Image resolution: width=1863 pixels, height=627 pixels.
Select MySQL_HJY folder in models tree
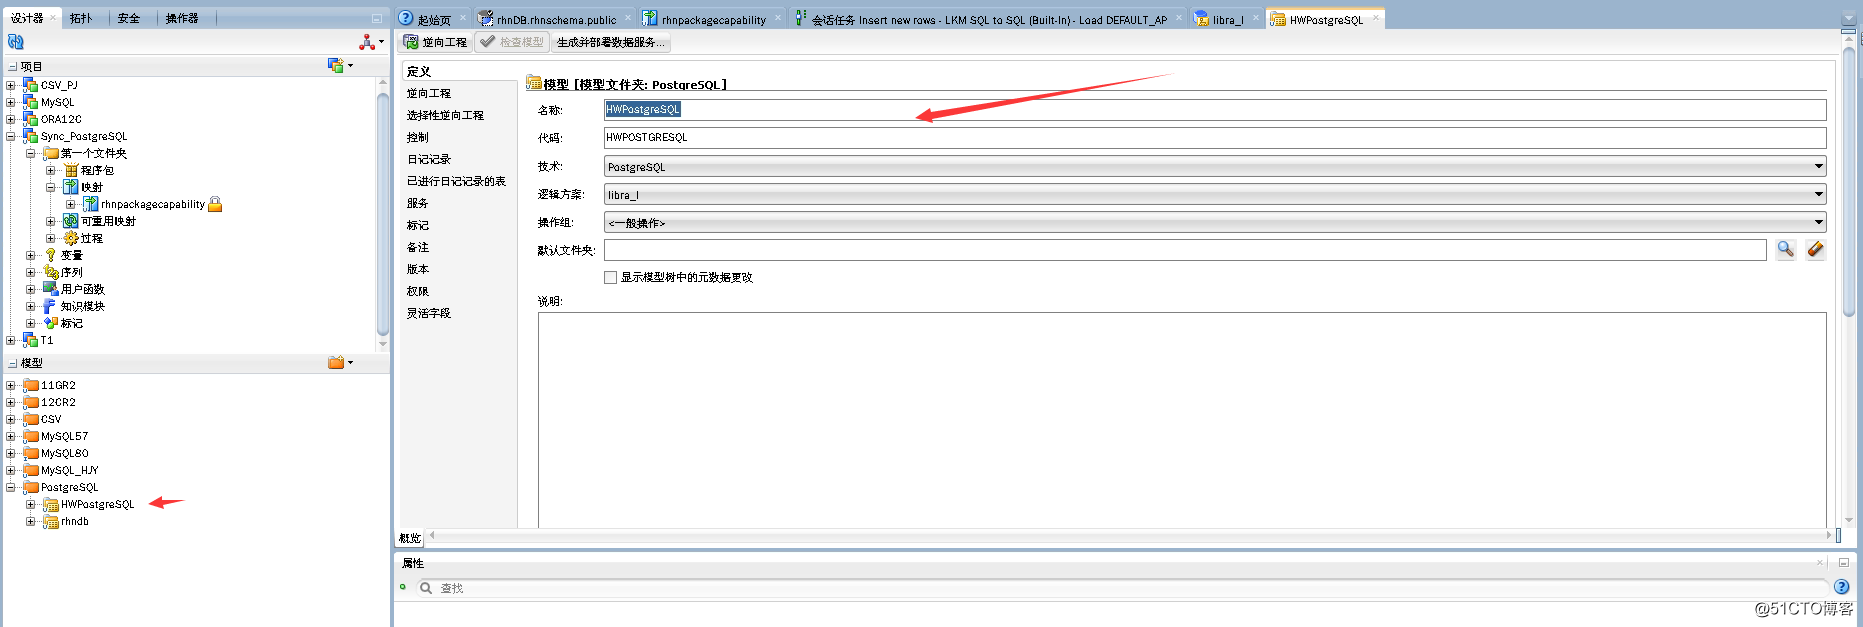[x=69, y=470]
